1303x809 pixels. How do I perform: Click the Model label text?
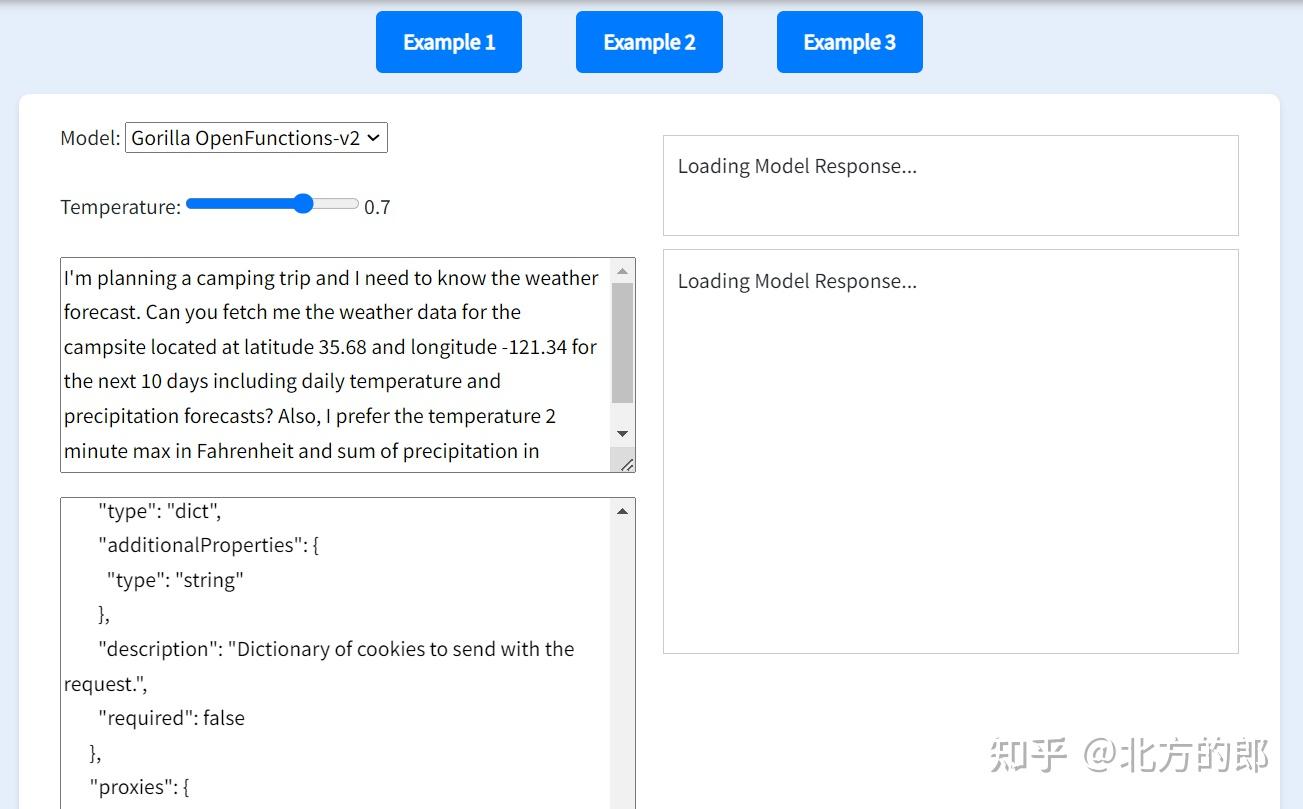coord(89,138)
